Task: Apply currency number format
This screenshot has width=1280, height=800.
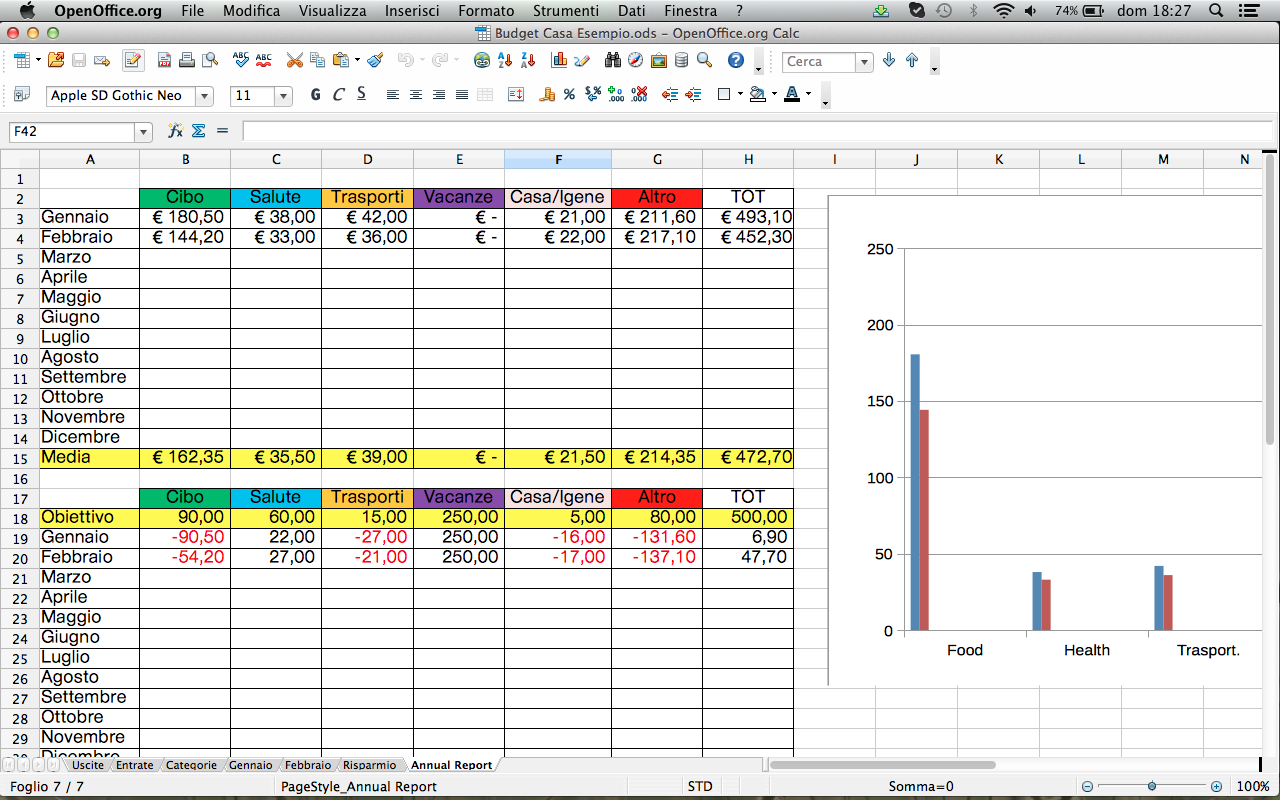Action: [x=545, y=94]
